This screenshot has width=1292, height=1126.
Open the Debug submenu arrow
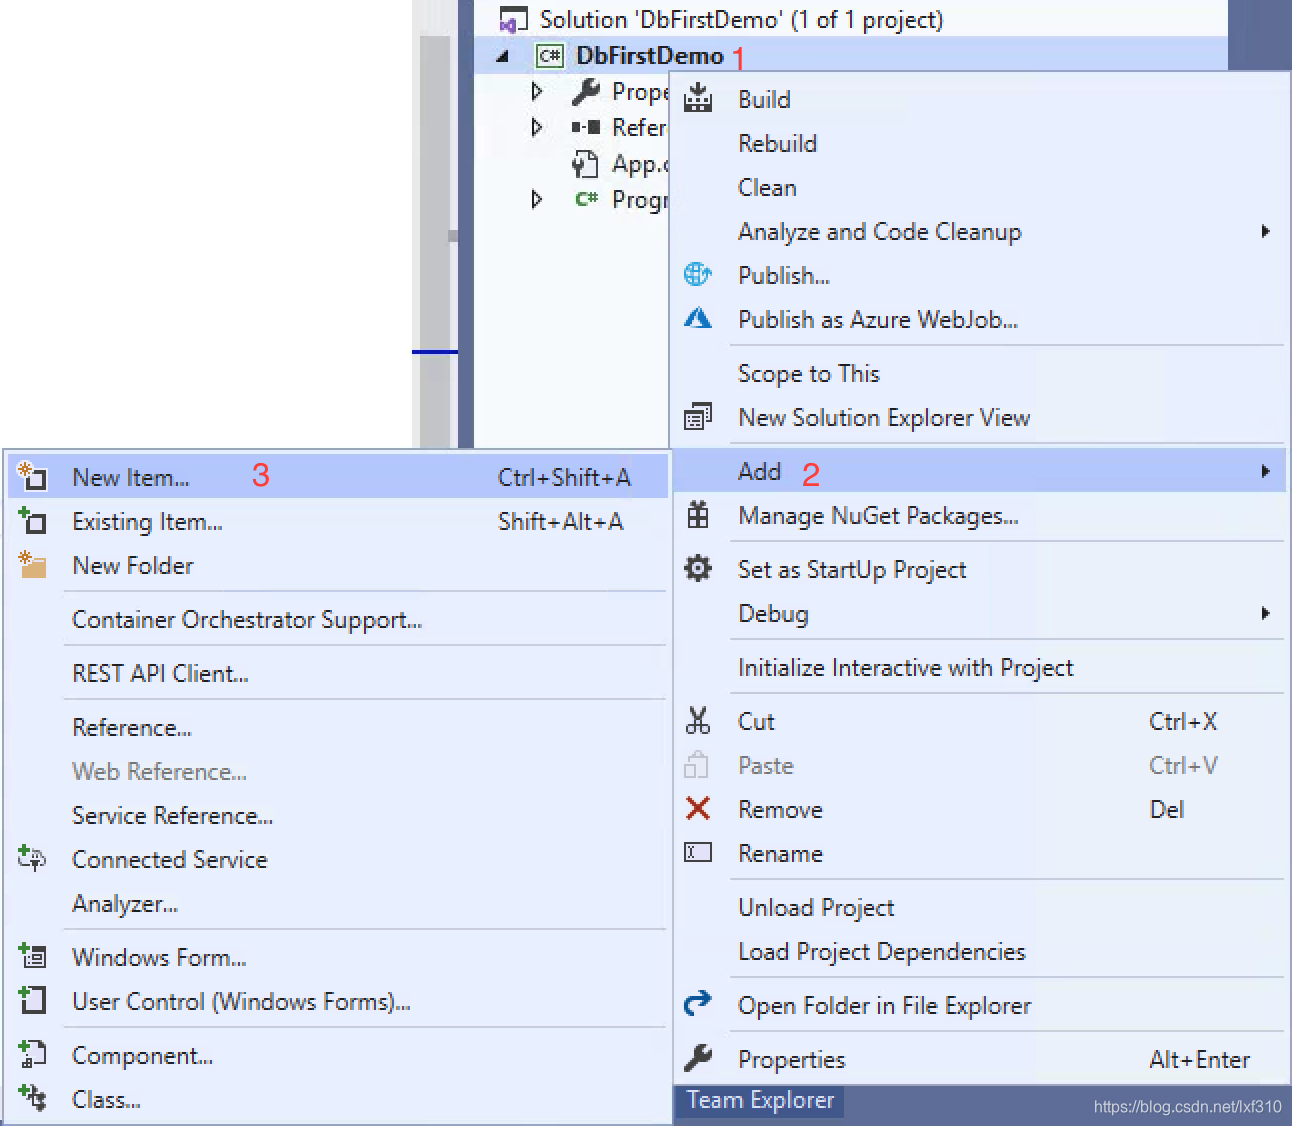(x=1267, y=613)
